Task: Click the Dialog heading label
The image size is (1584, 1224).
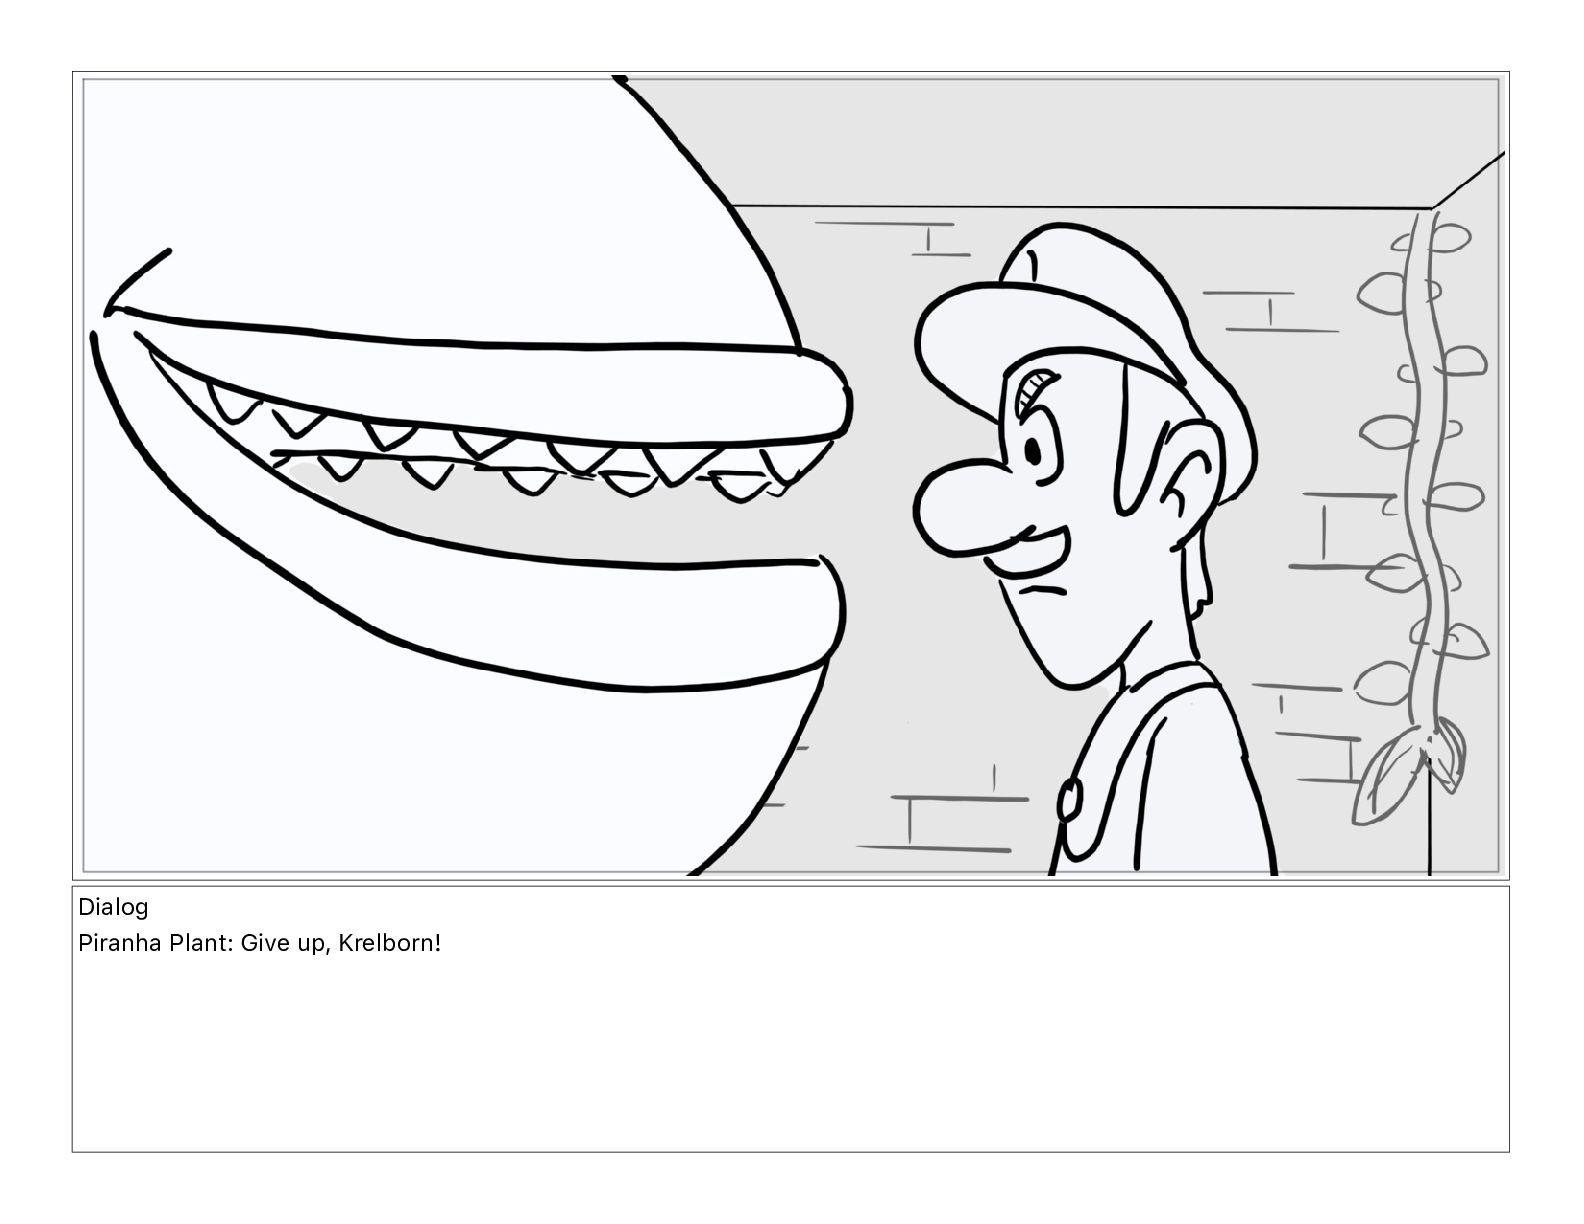Action: tap(113, 907)
